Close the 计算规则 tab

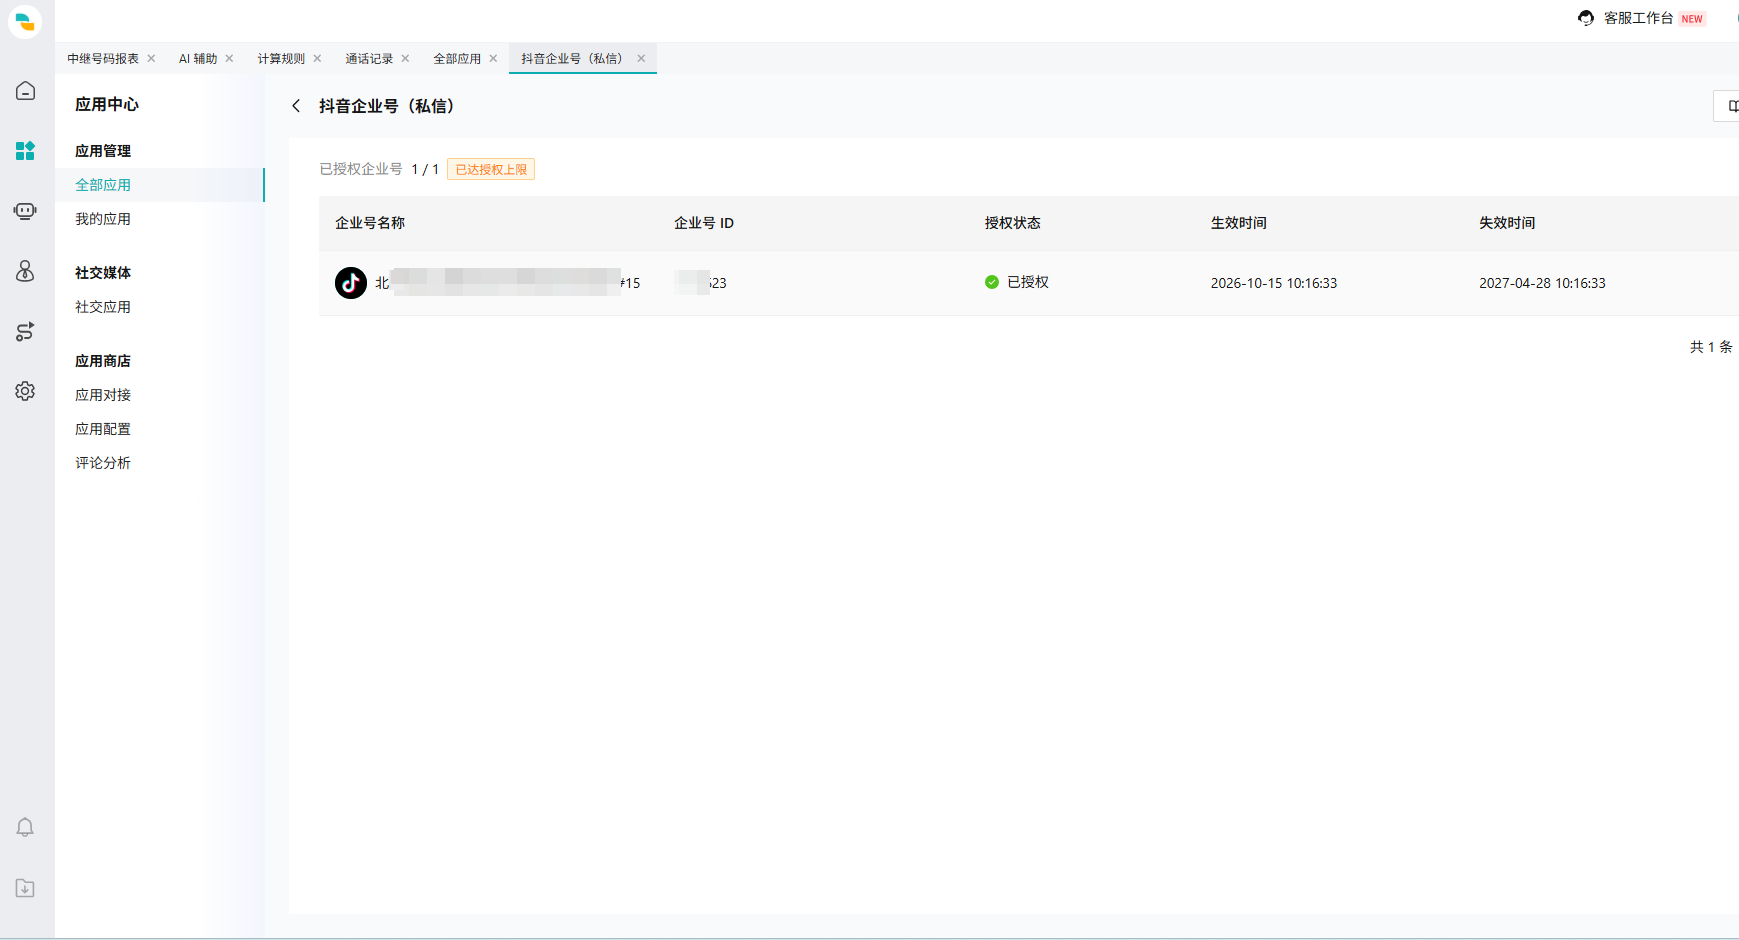pyautogui.click(x=317, y=58)
